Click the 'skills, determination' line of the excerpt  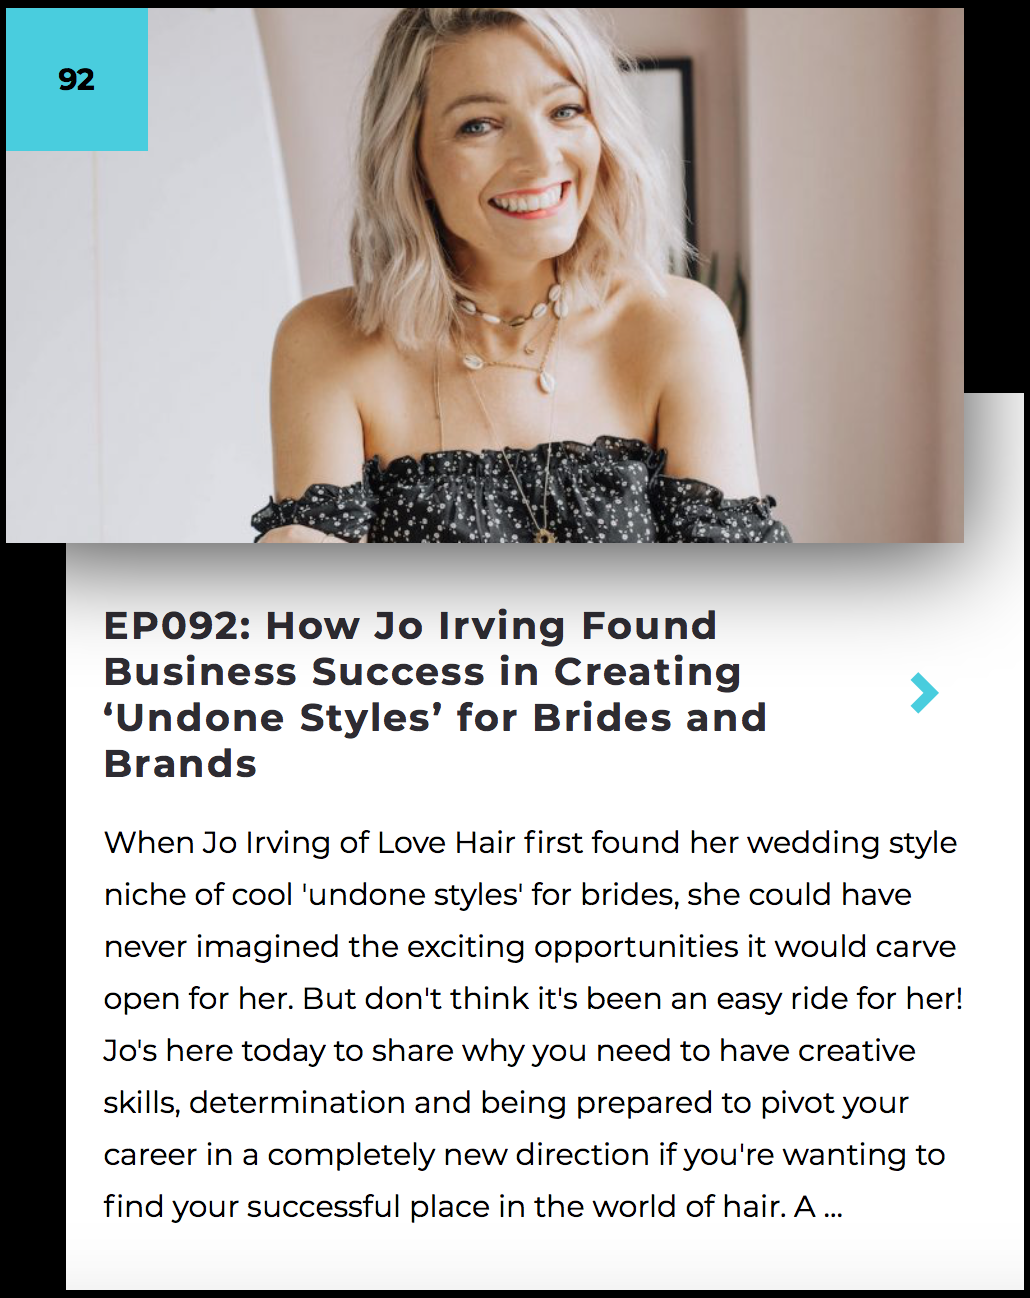pos(506,1103)
